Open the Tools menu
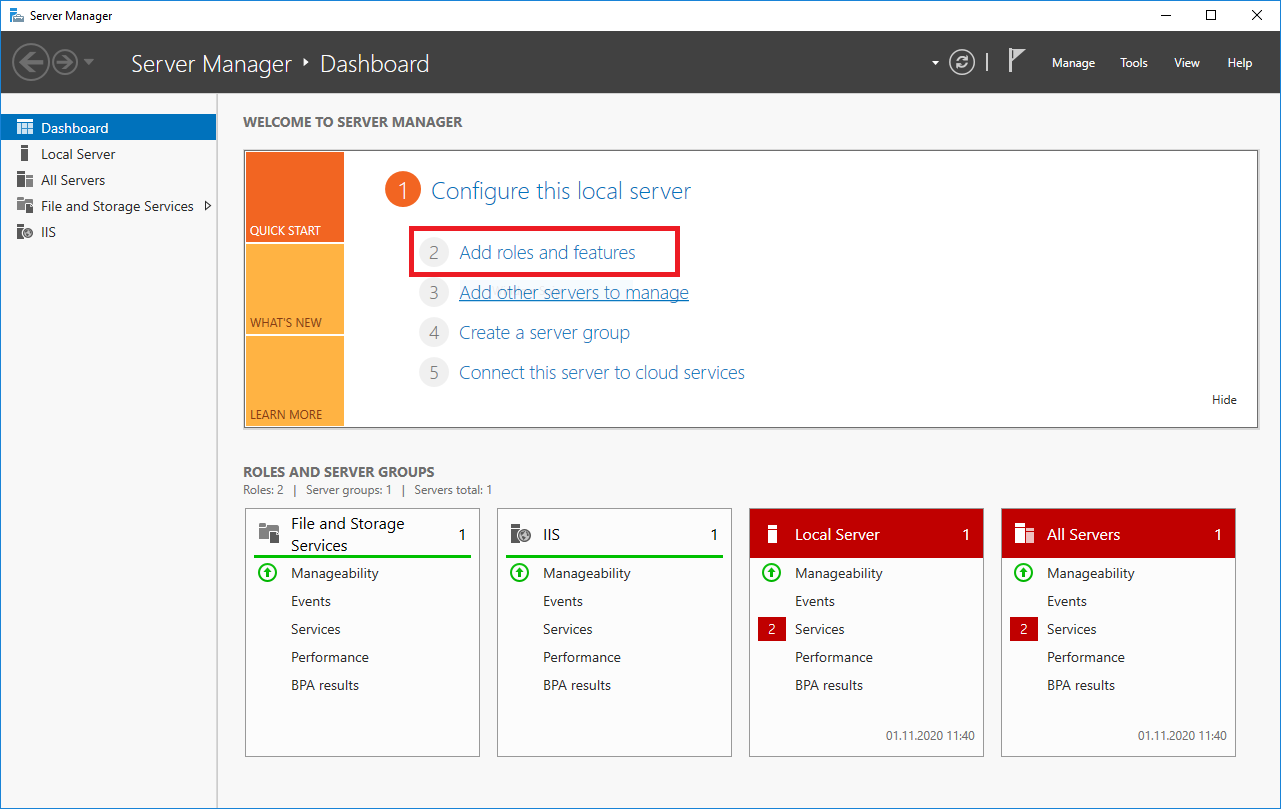Screen dimensions: 1281x809 1133,63
